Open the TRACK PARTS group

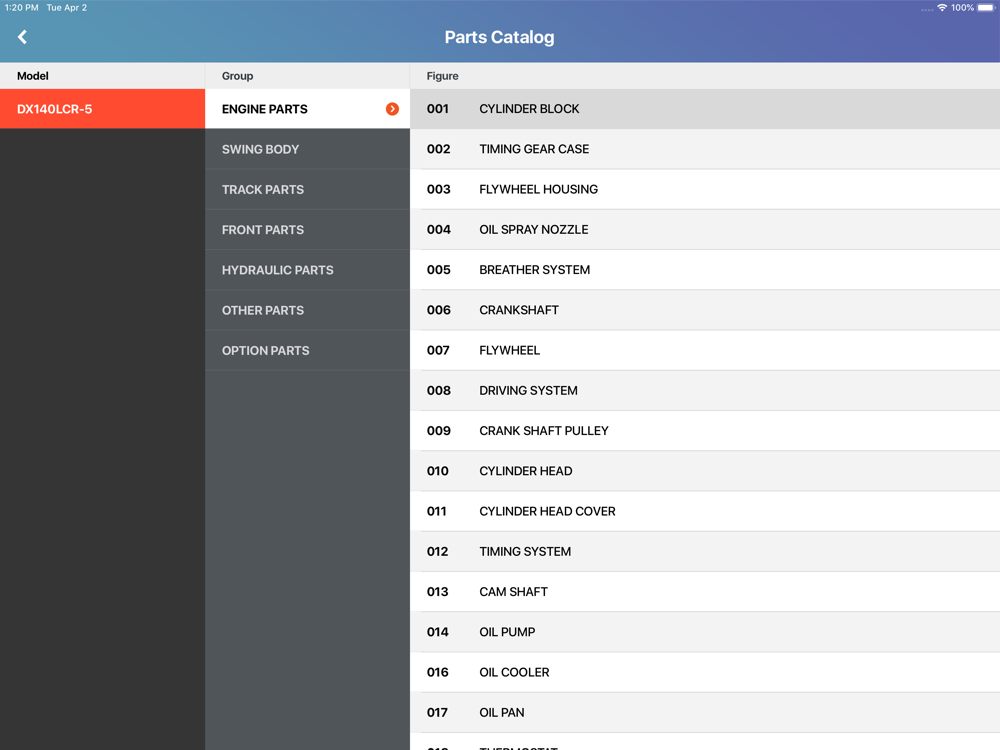click(x=307, y=189)
